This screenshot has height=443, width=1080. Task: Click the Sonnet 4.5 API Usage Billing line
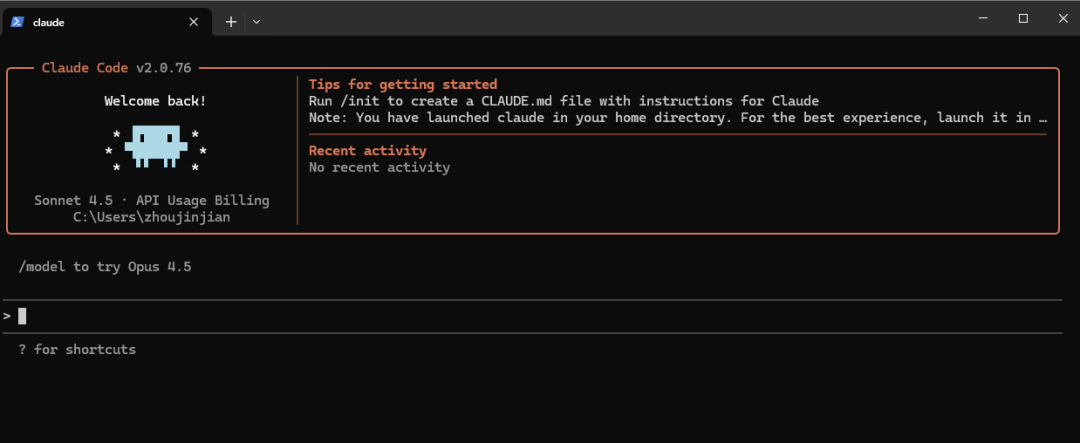point(152,200)
